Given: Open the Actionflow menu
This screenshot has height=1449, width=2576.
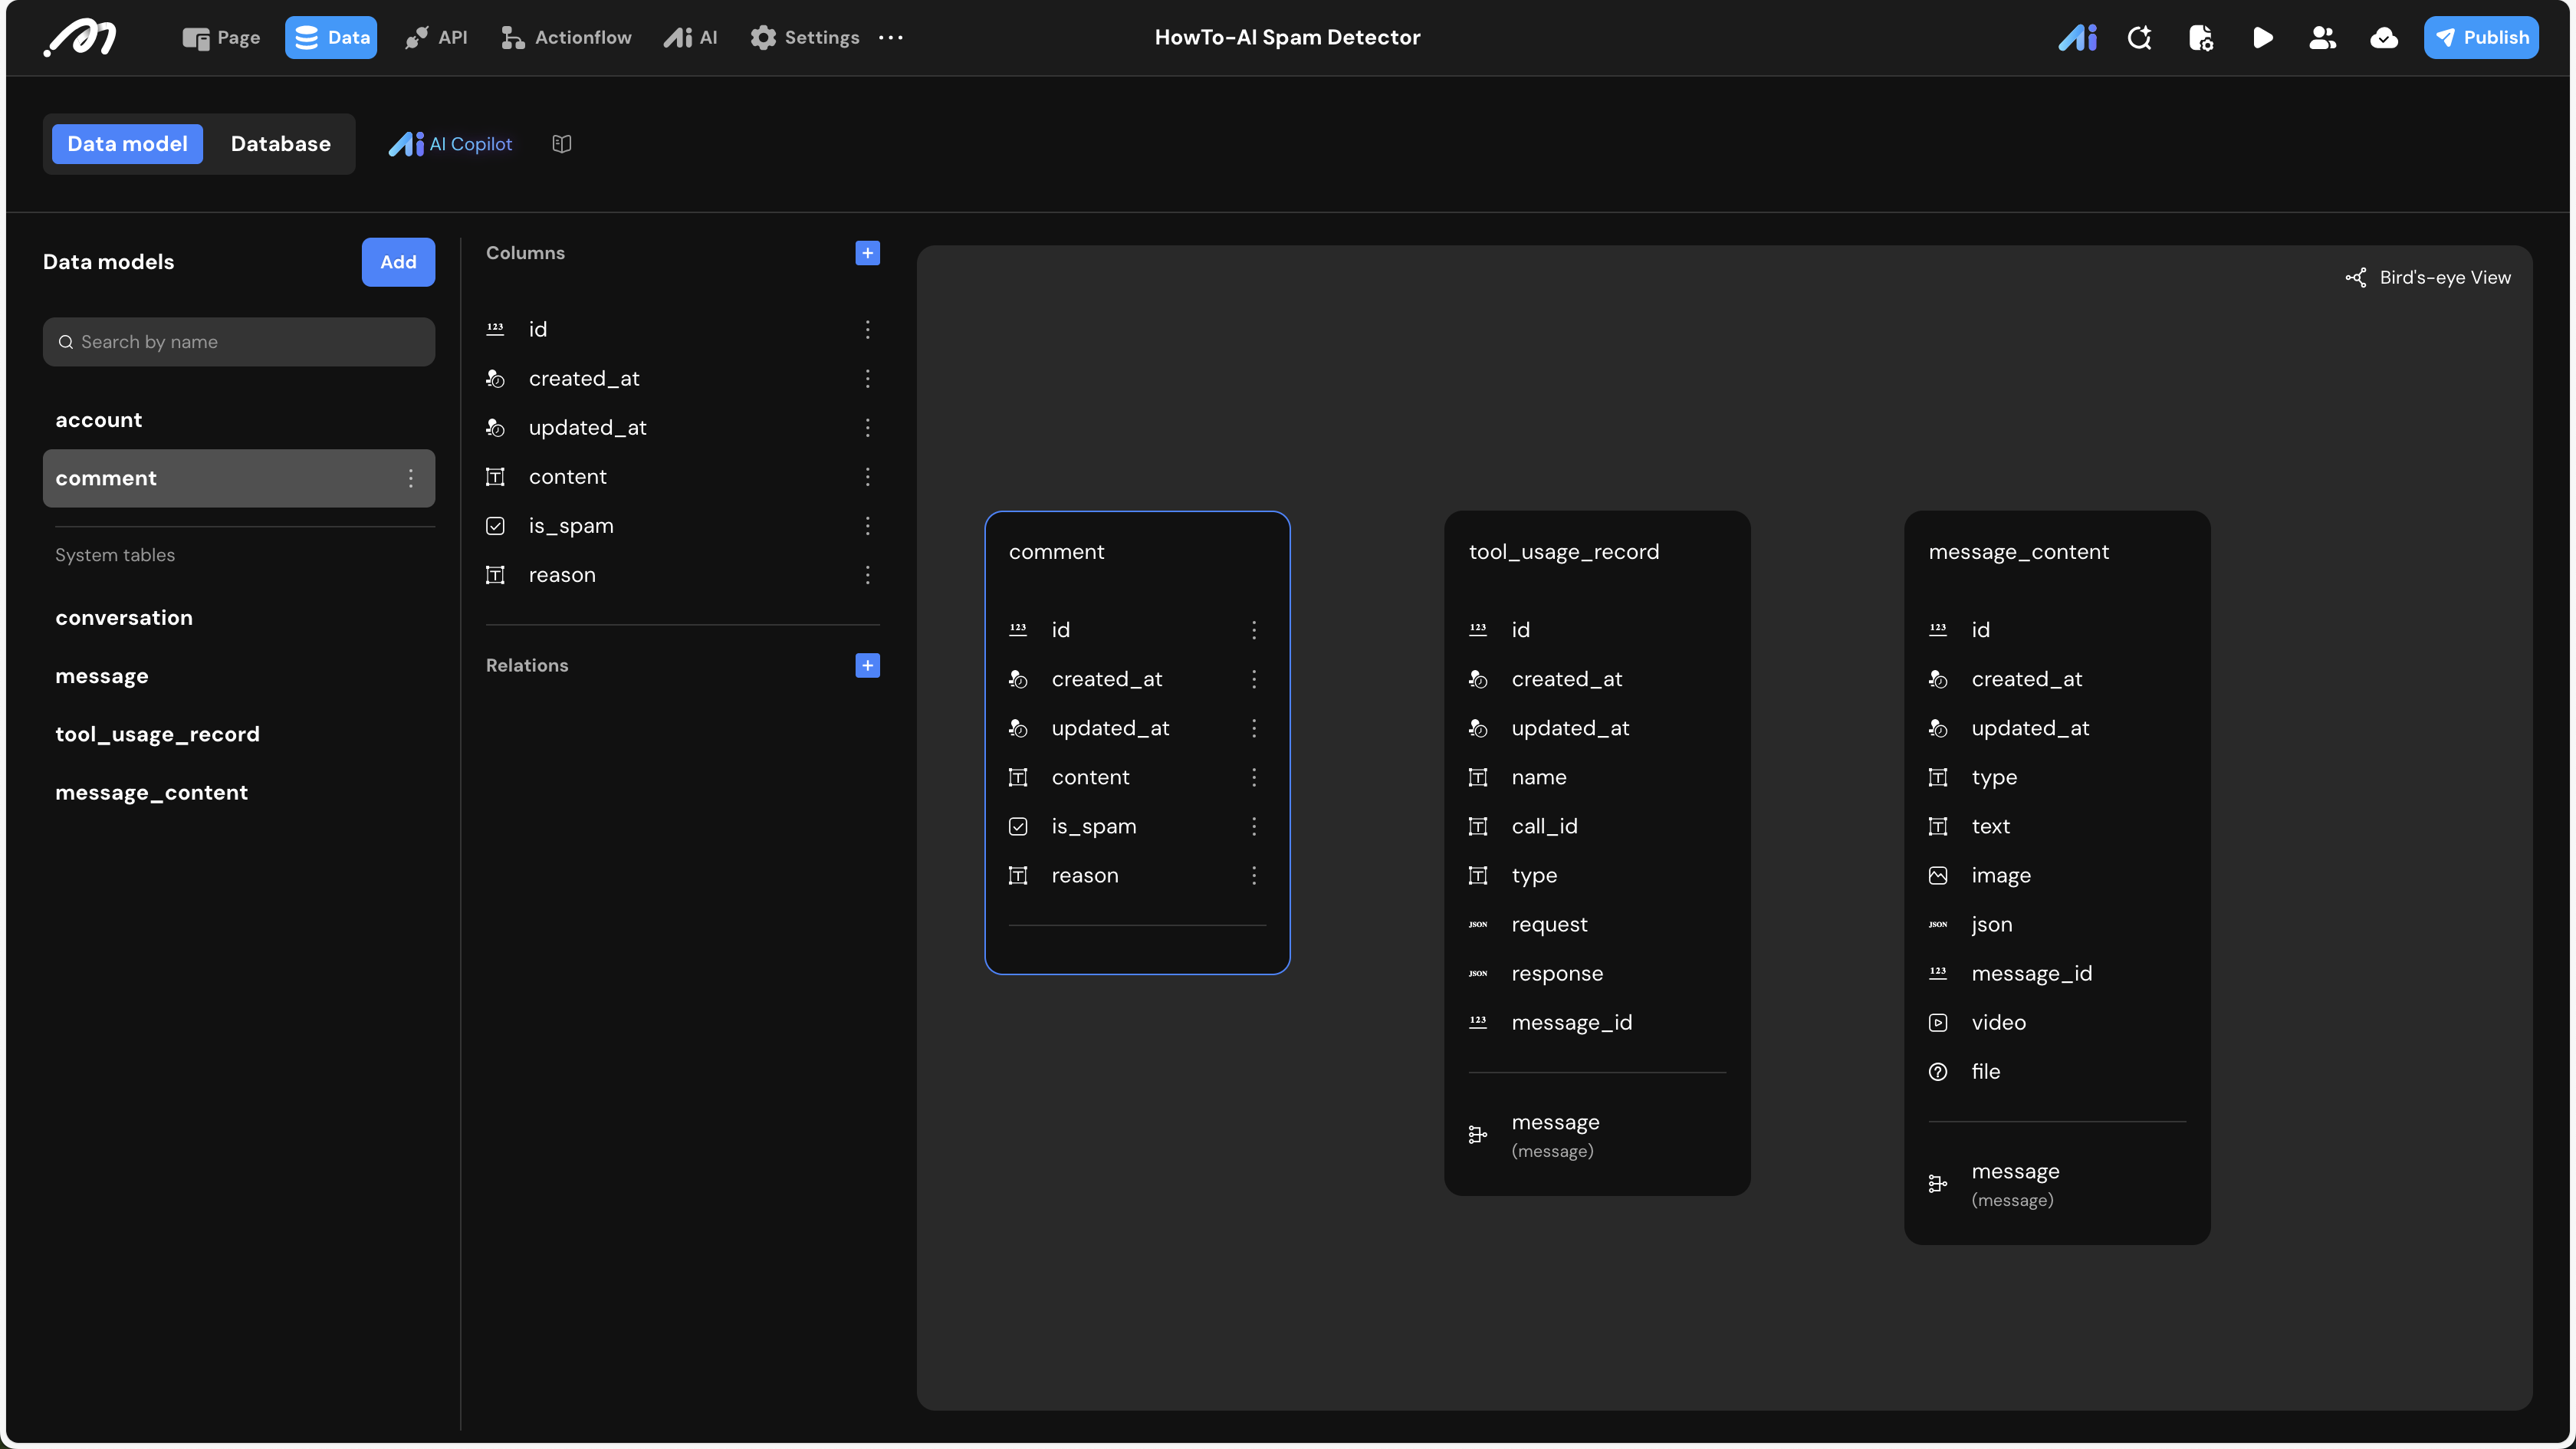Looking at the screenshot, I should click(566, 37).
